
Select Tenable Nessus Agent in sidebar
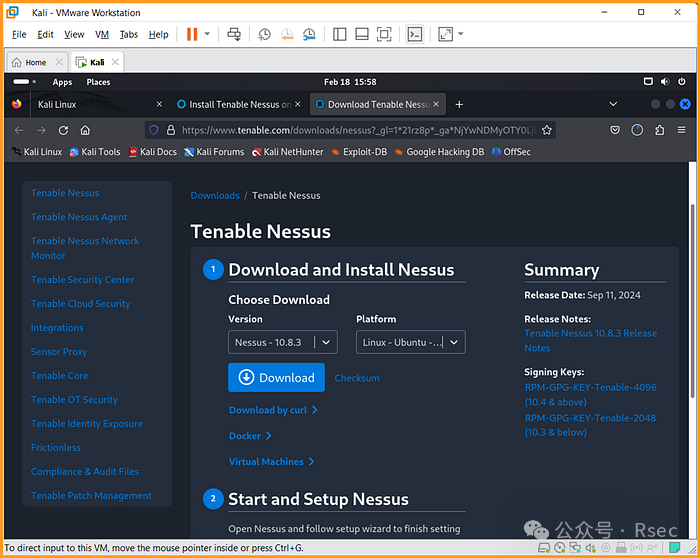tap(79, 217)
